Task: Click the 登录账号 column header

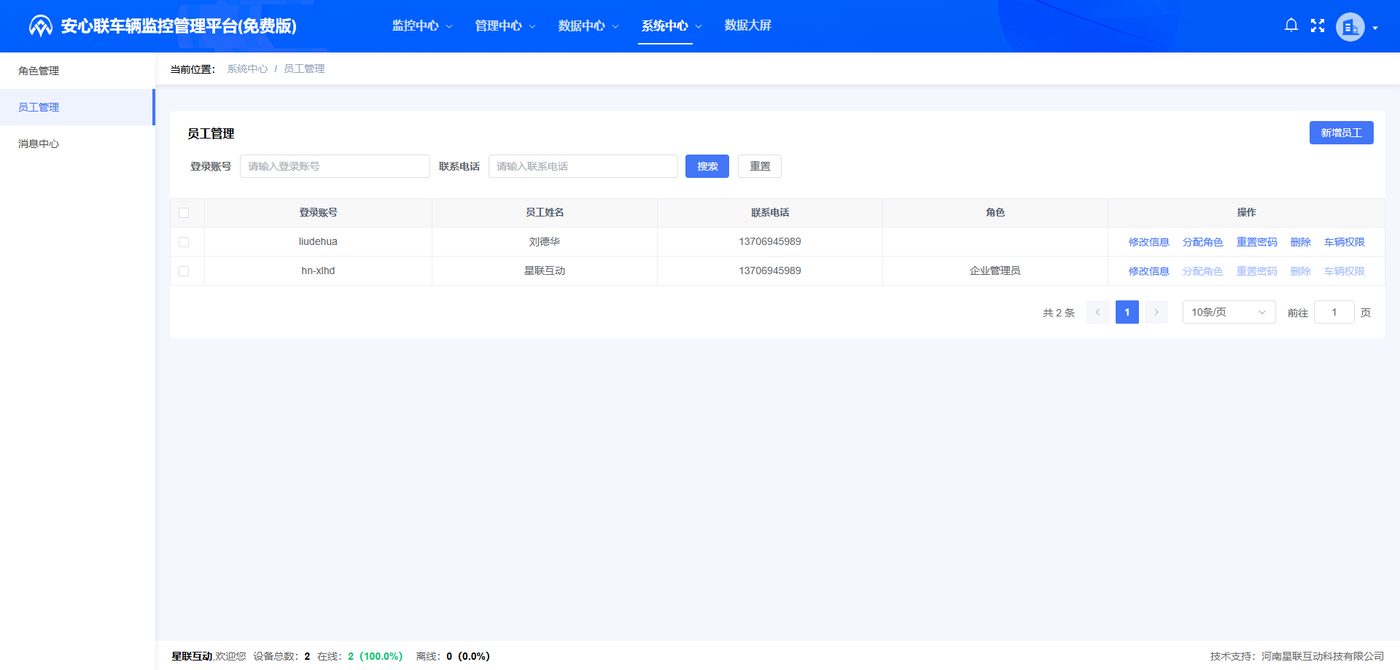Action: pos(318,213)
